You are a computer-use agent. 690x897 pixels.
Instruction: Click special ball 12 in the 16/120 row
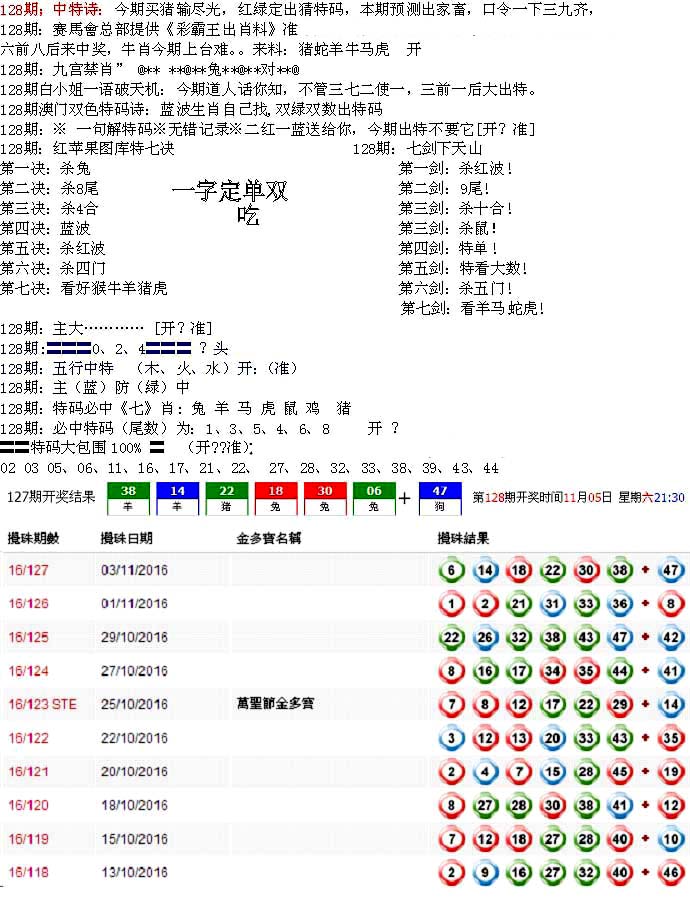(x=671, y=805)
